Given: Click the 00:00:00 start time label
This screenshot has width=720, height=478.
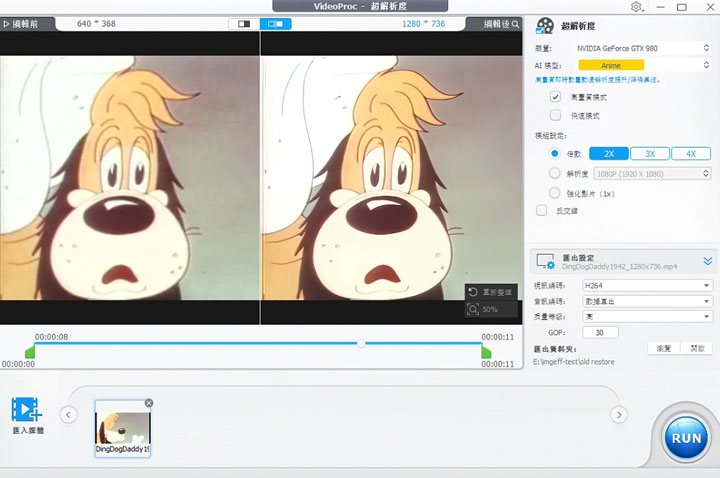Looking at the screenshot, I should point(18,364).
